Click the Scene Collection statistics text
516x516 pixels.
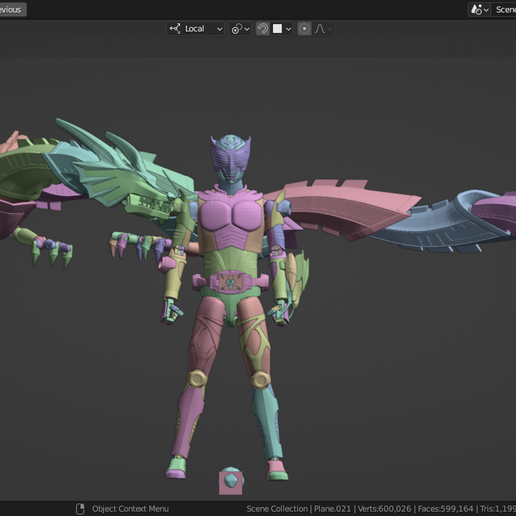381,509
